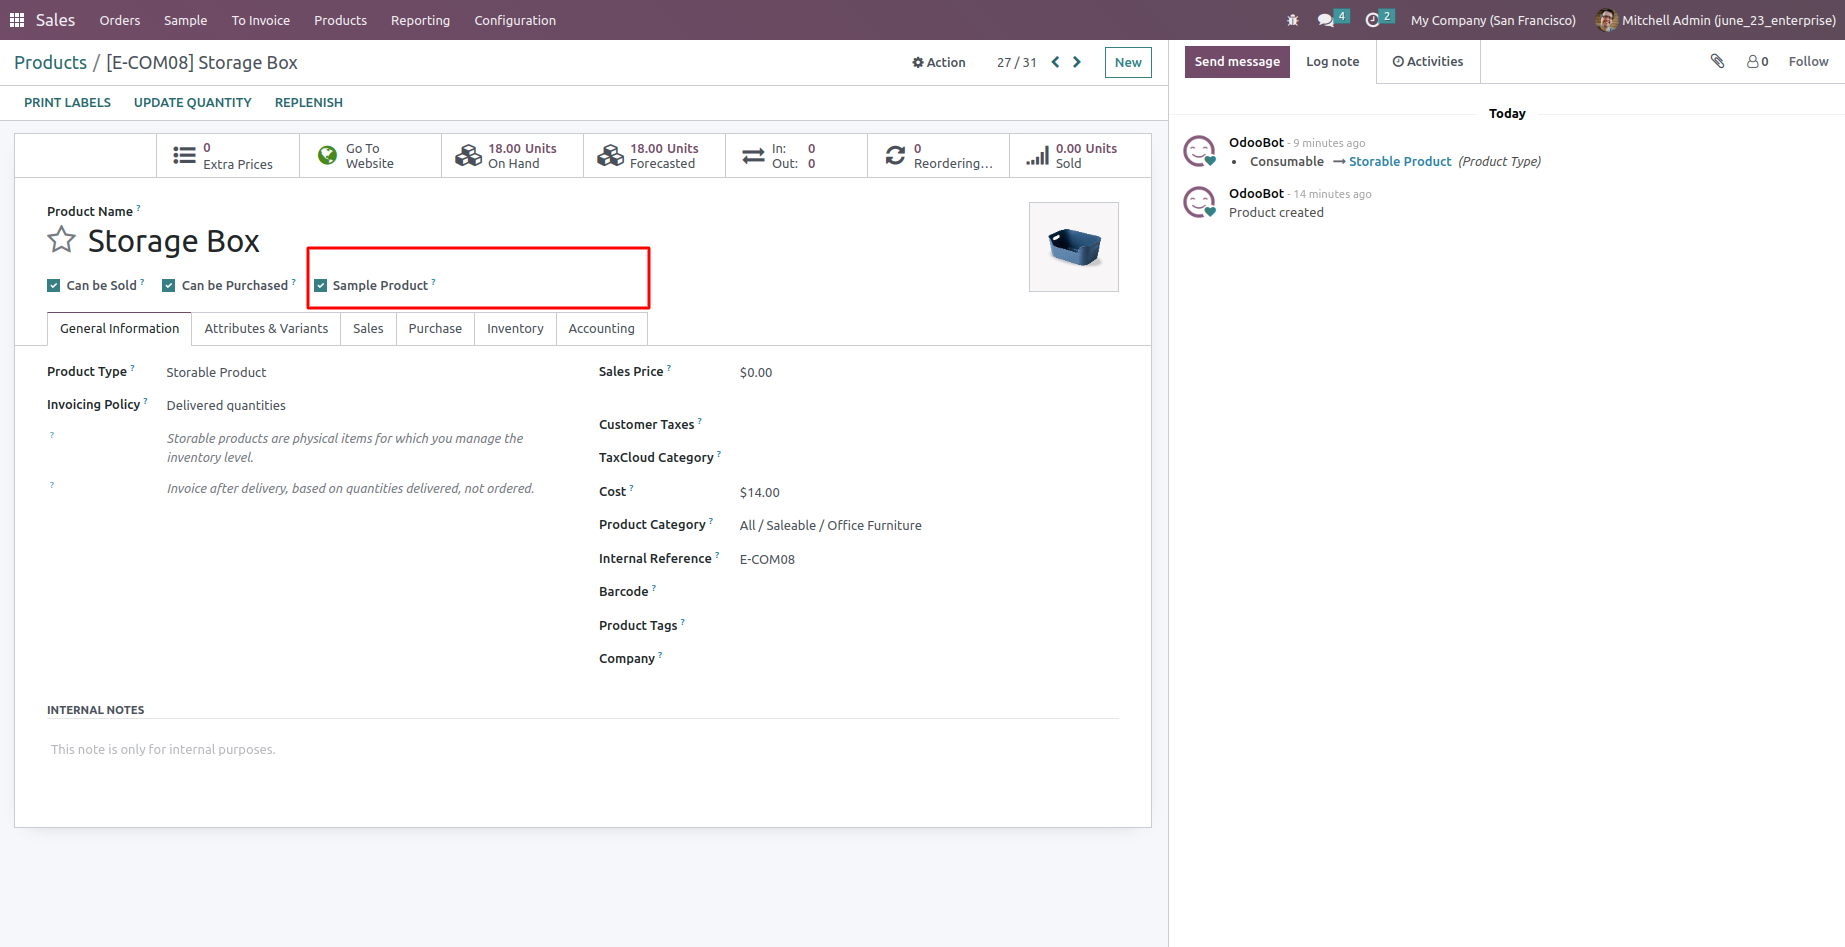
Task: Show followers count icon
Action: coord(1757,61)
